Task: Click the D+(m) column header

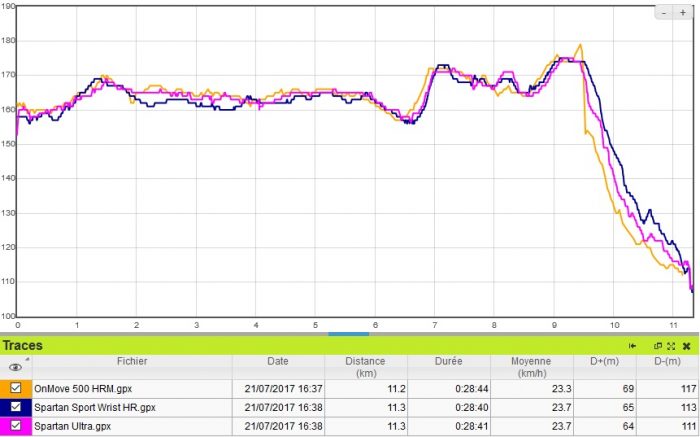Action: coord(607,361)
